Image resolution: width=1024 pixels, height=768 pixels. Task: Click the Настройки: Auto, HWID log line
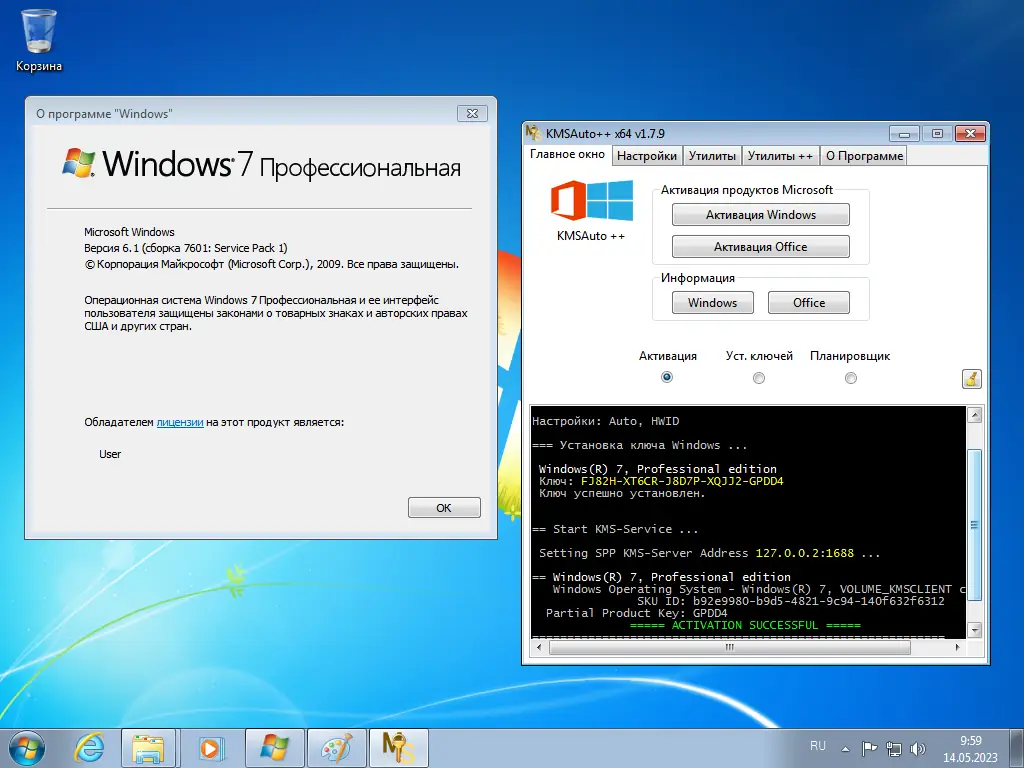pos(605,421)
